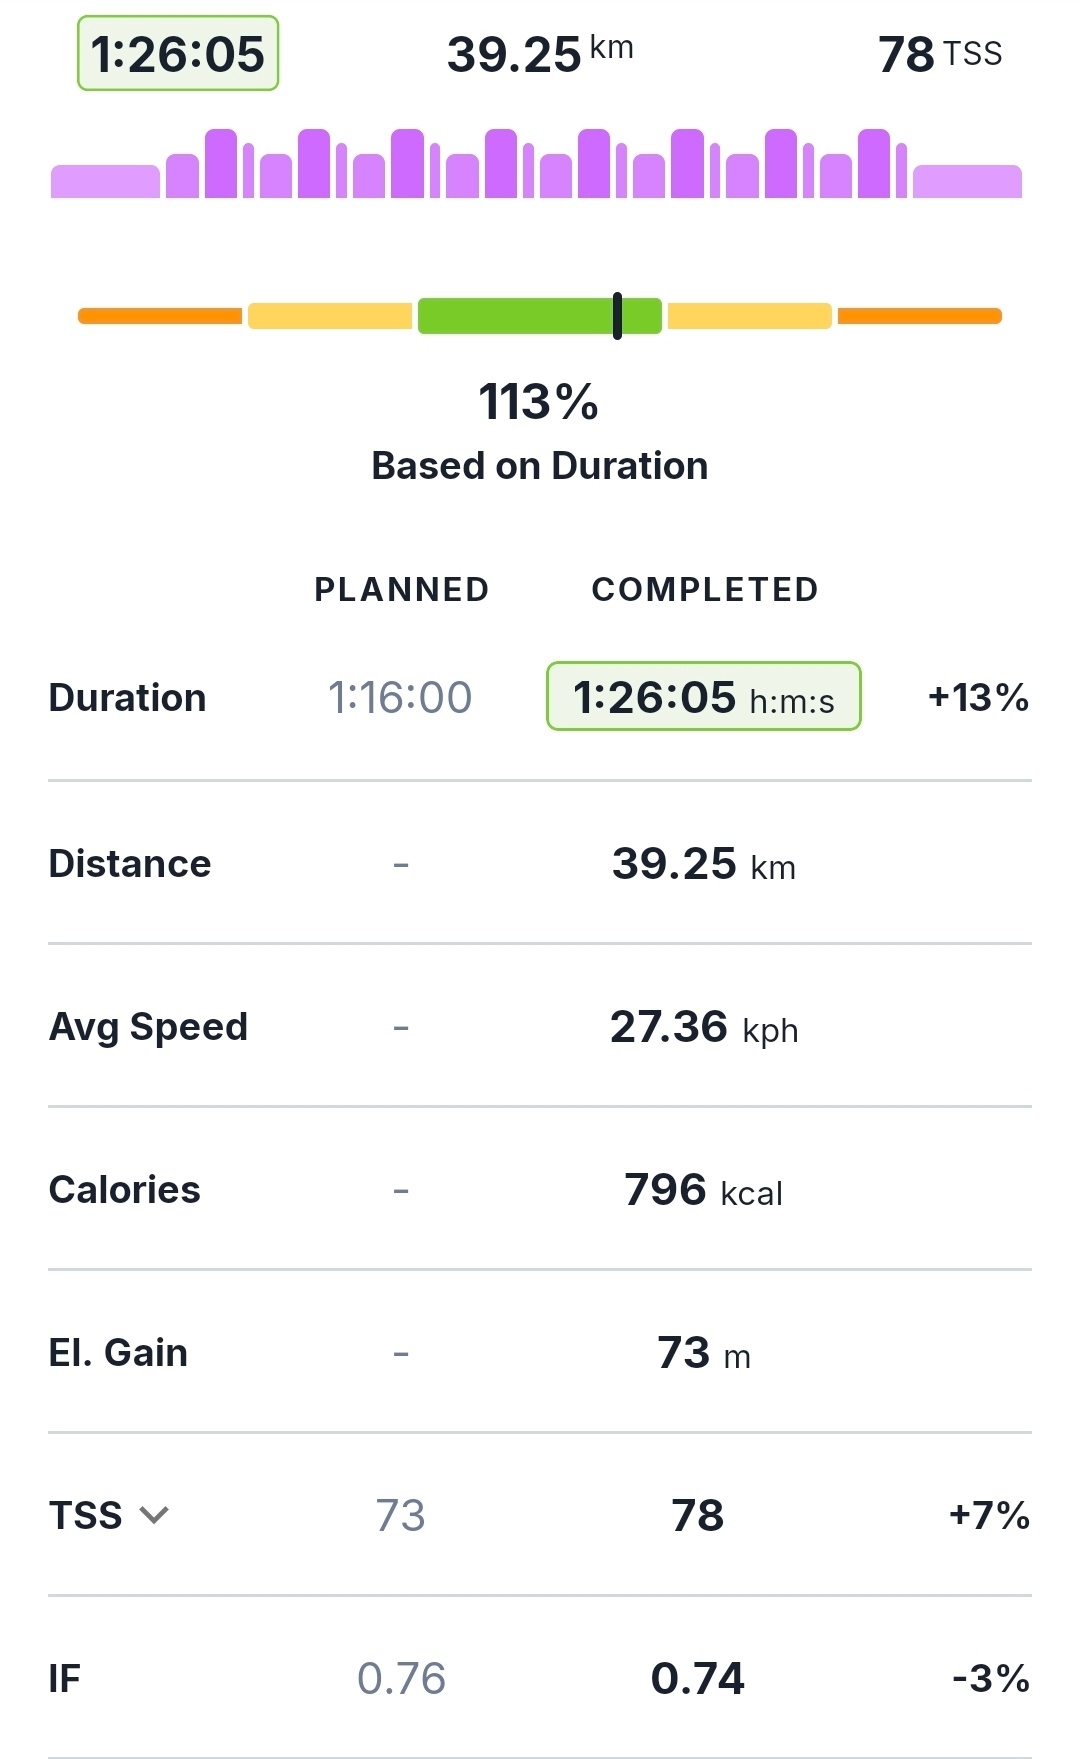Tap the highlighted 1:26:05 summary at top
Screen dimensions: 1080x1759
(178, 54)
